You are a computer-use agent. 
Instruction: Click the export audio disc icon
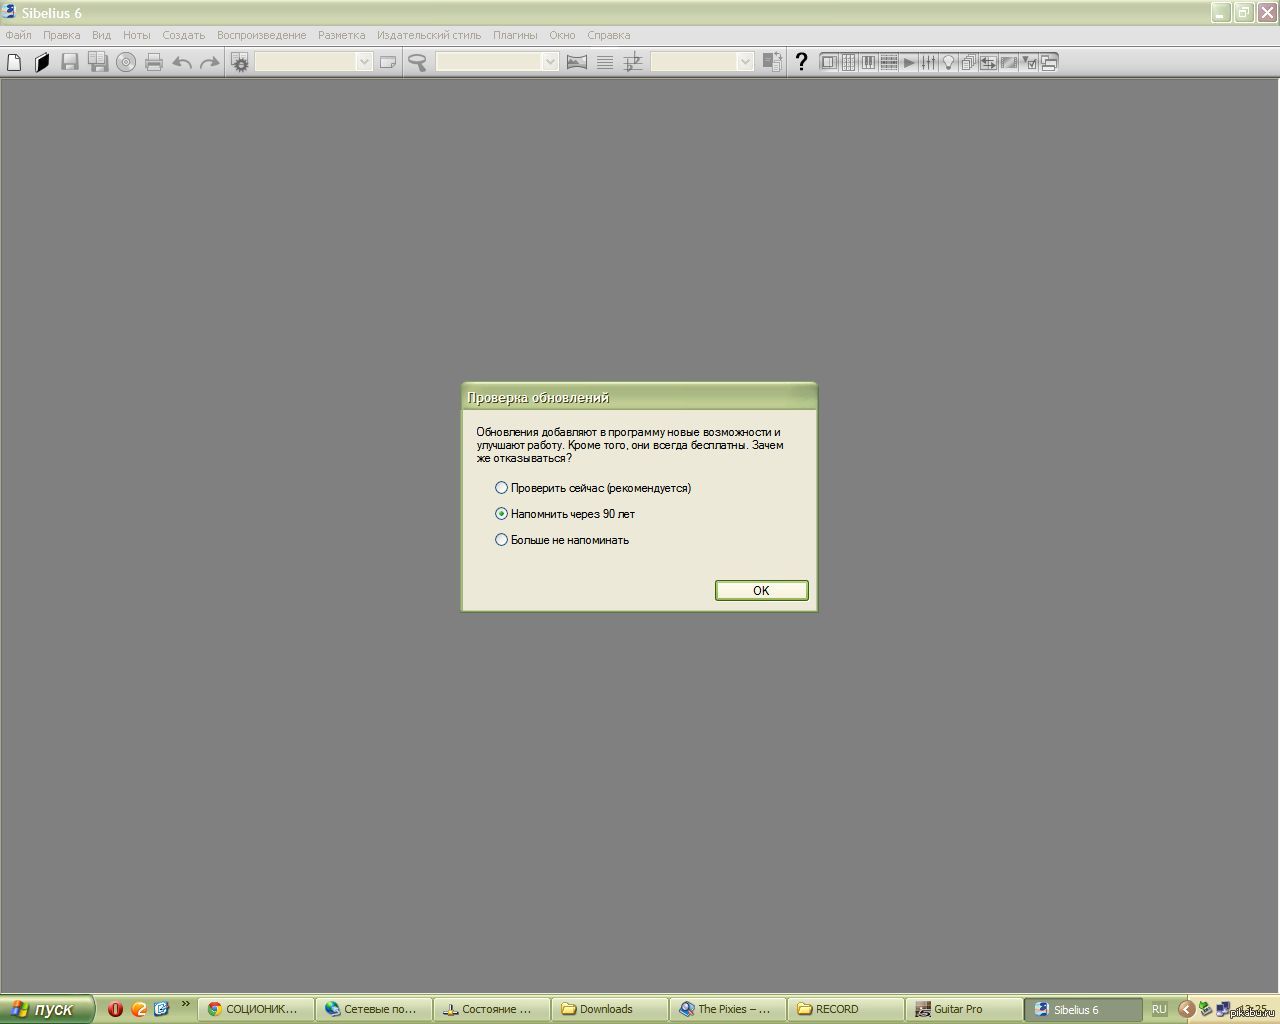click(126, 62)
